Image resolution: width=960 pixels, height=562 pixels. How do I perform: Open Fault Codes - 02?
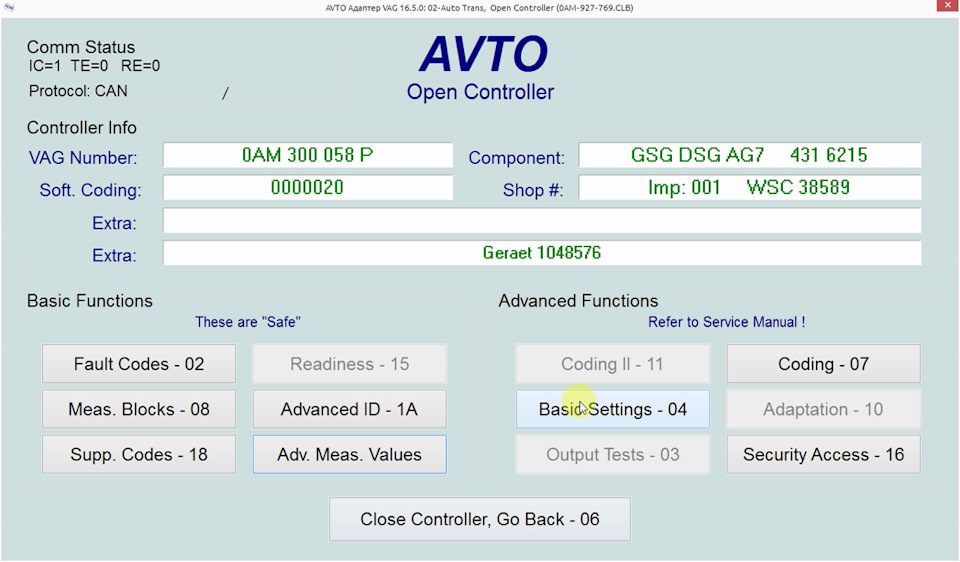(138, 364)
